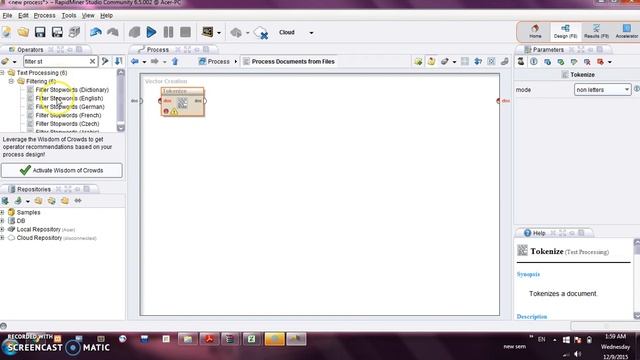The width and height of the screenshot is (640, 360).
Task: Select Filter Stopwords (German) operator
Action: [x=70, y=107]
